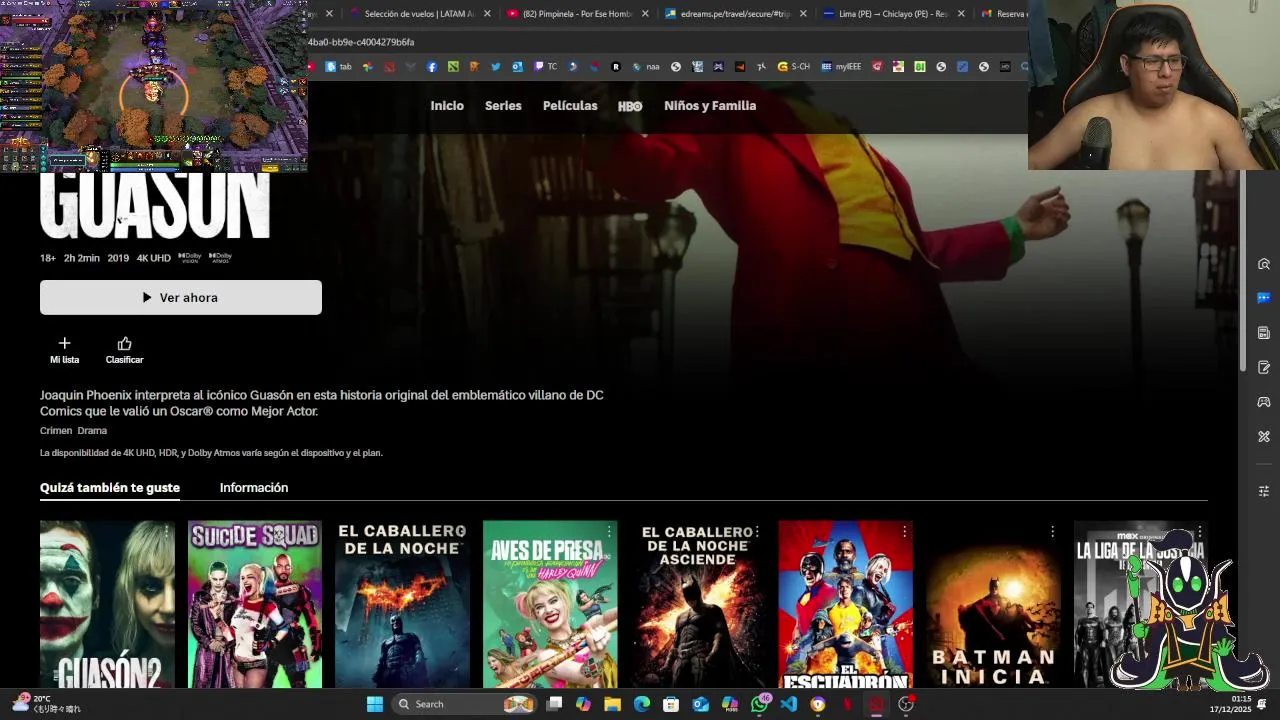The width and height of the screenshot is (1280, 720).
Task: Open the Inicio menu item
Action: (x=447, y=106)
